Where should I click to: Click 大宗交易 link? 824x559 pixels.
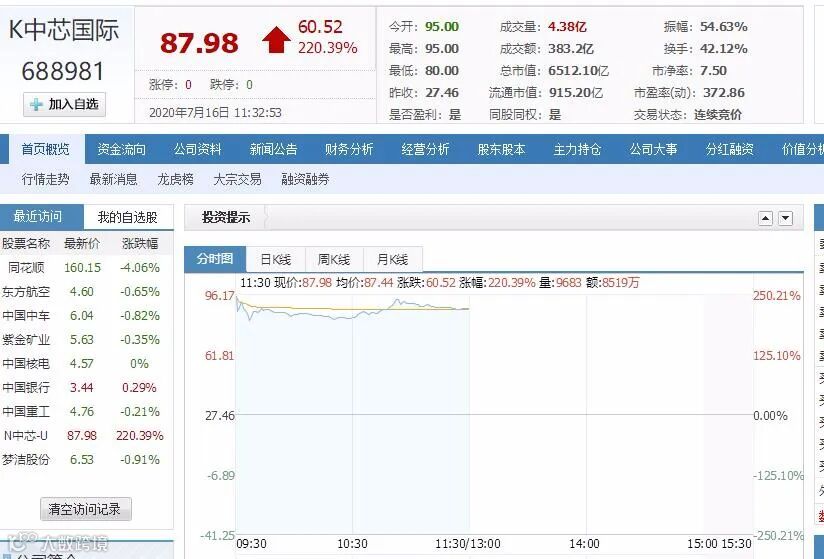click(x=238, y=179)
